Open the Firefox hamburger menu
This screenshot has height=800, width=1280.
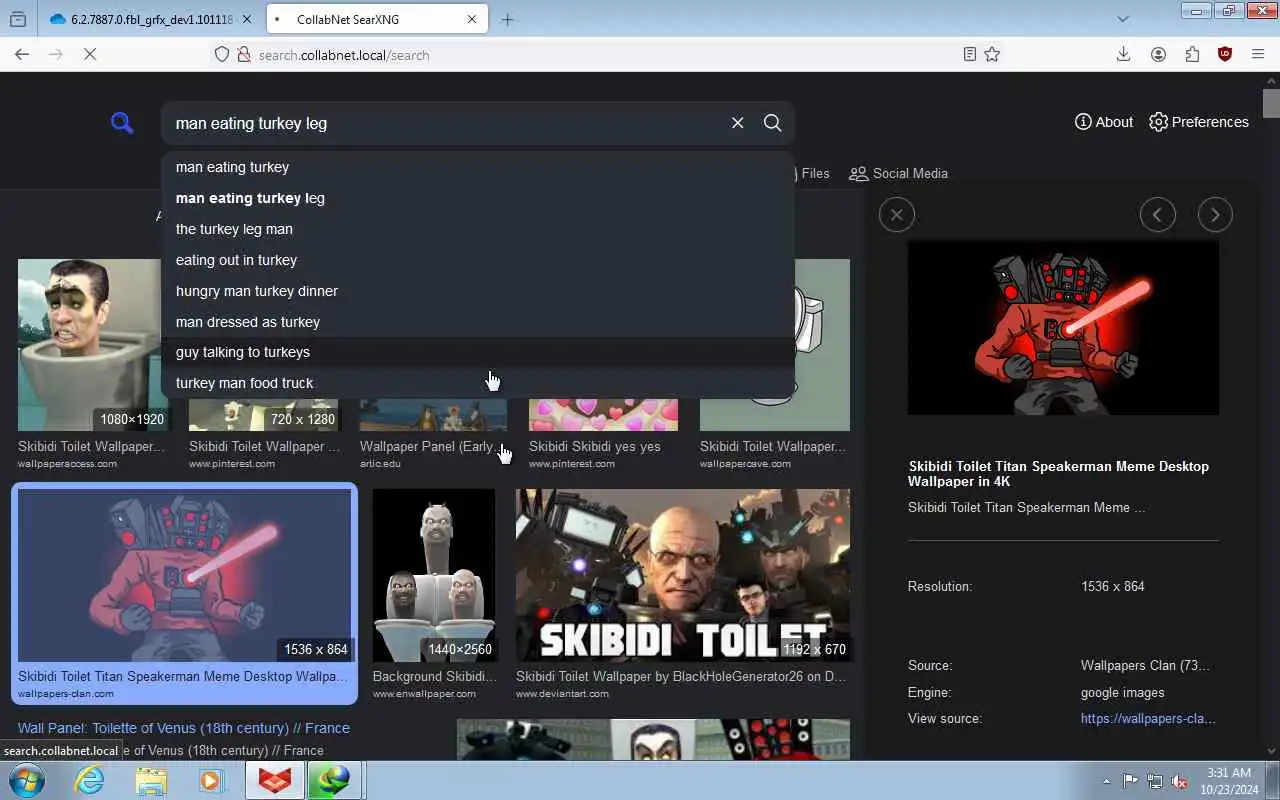(x=1258, y=55)
